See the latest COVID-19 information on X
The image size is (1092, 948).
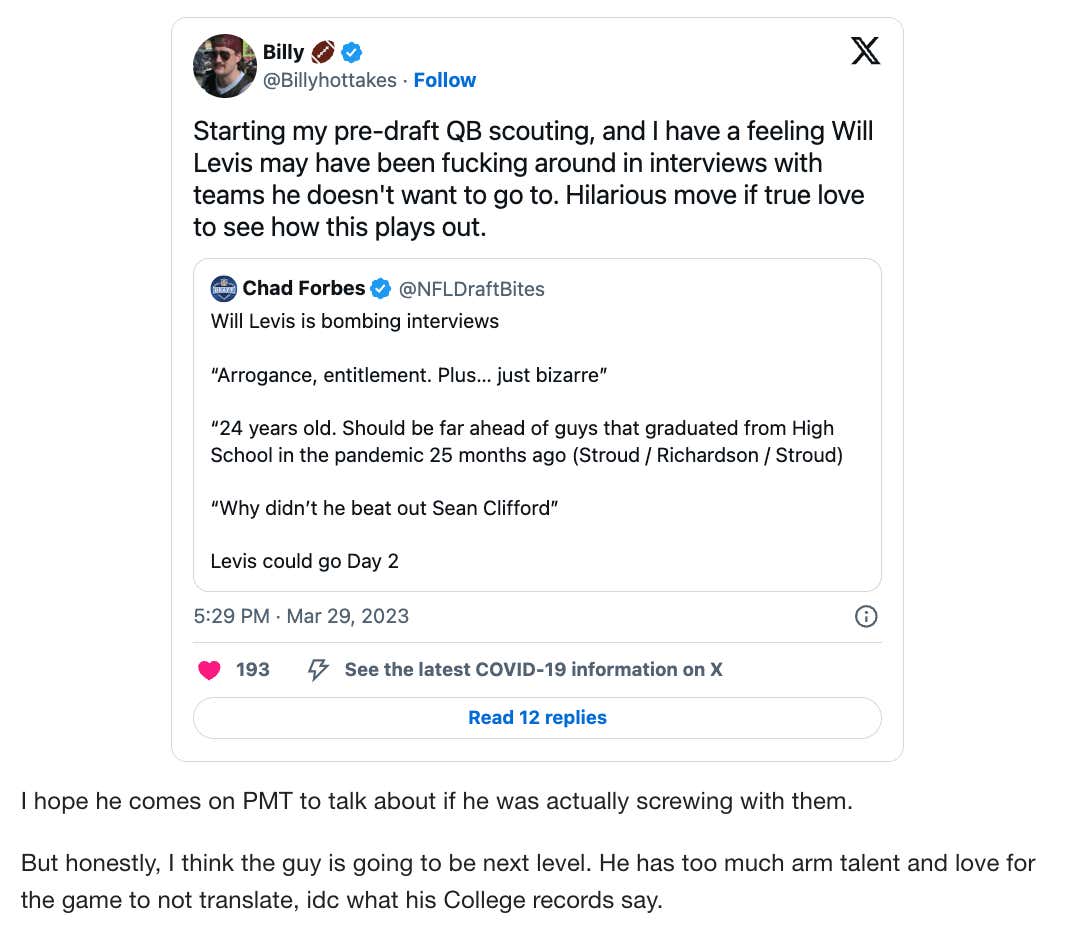533,670
